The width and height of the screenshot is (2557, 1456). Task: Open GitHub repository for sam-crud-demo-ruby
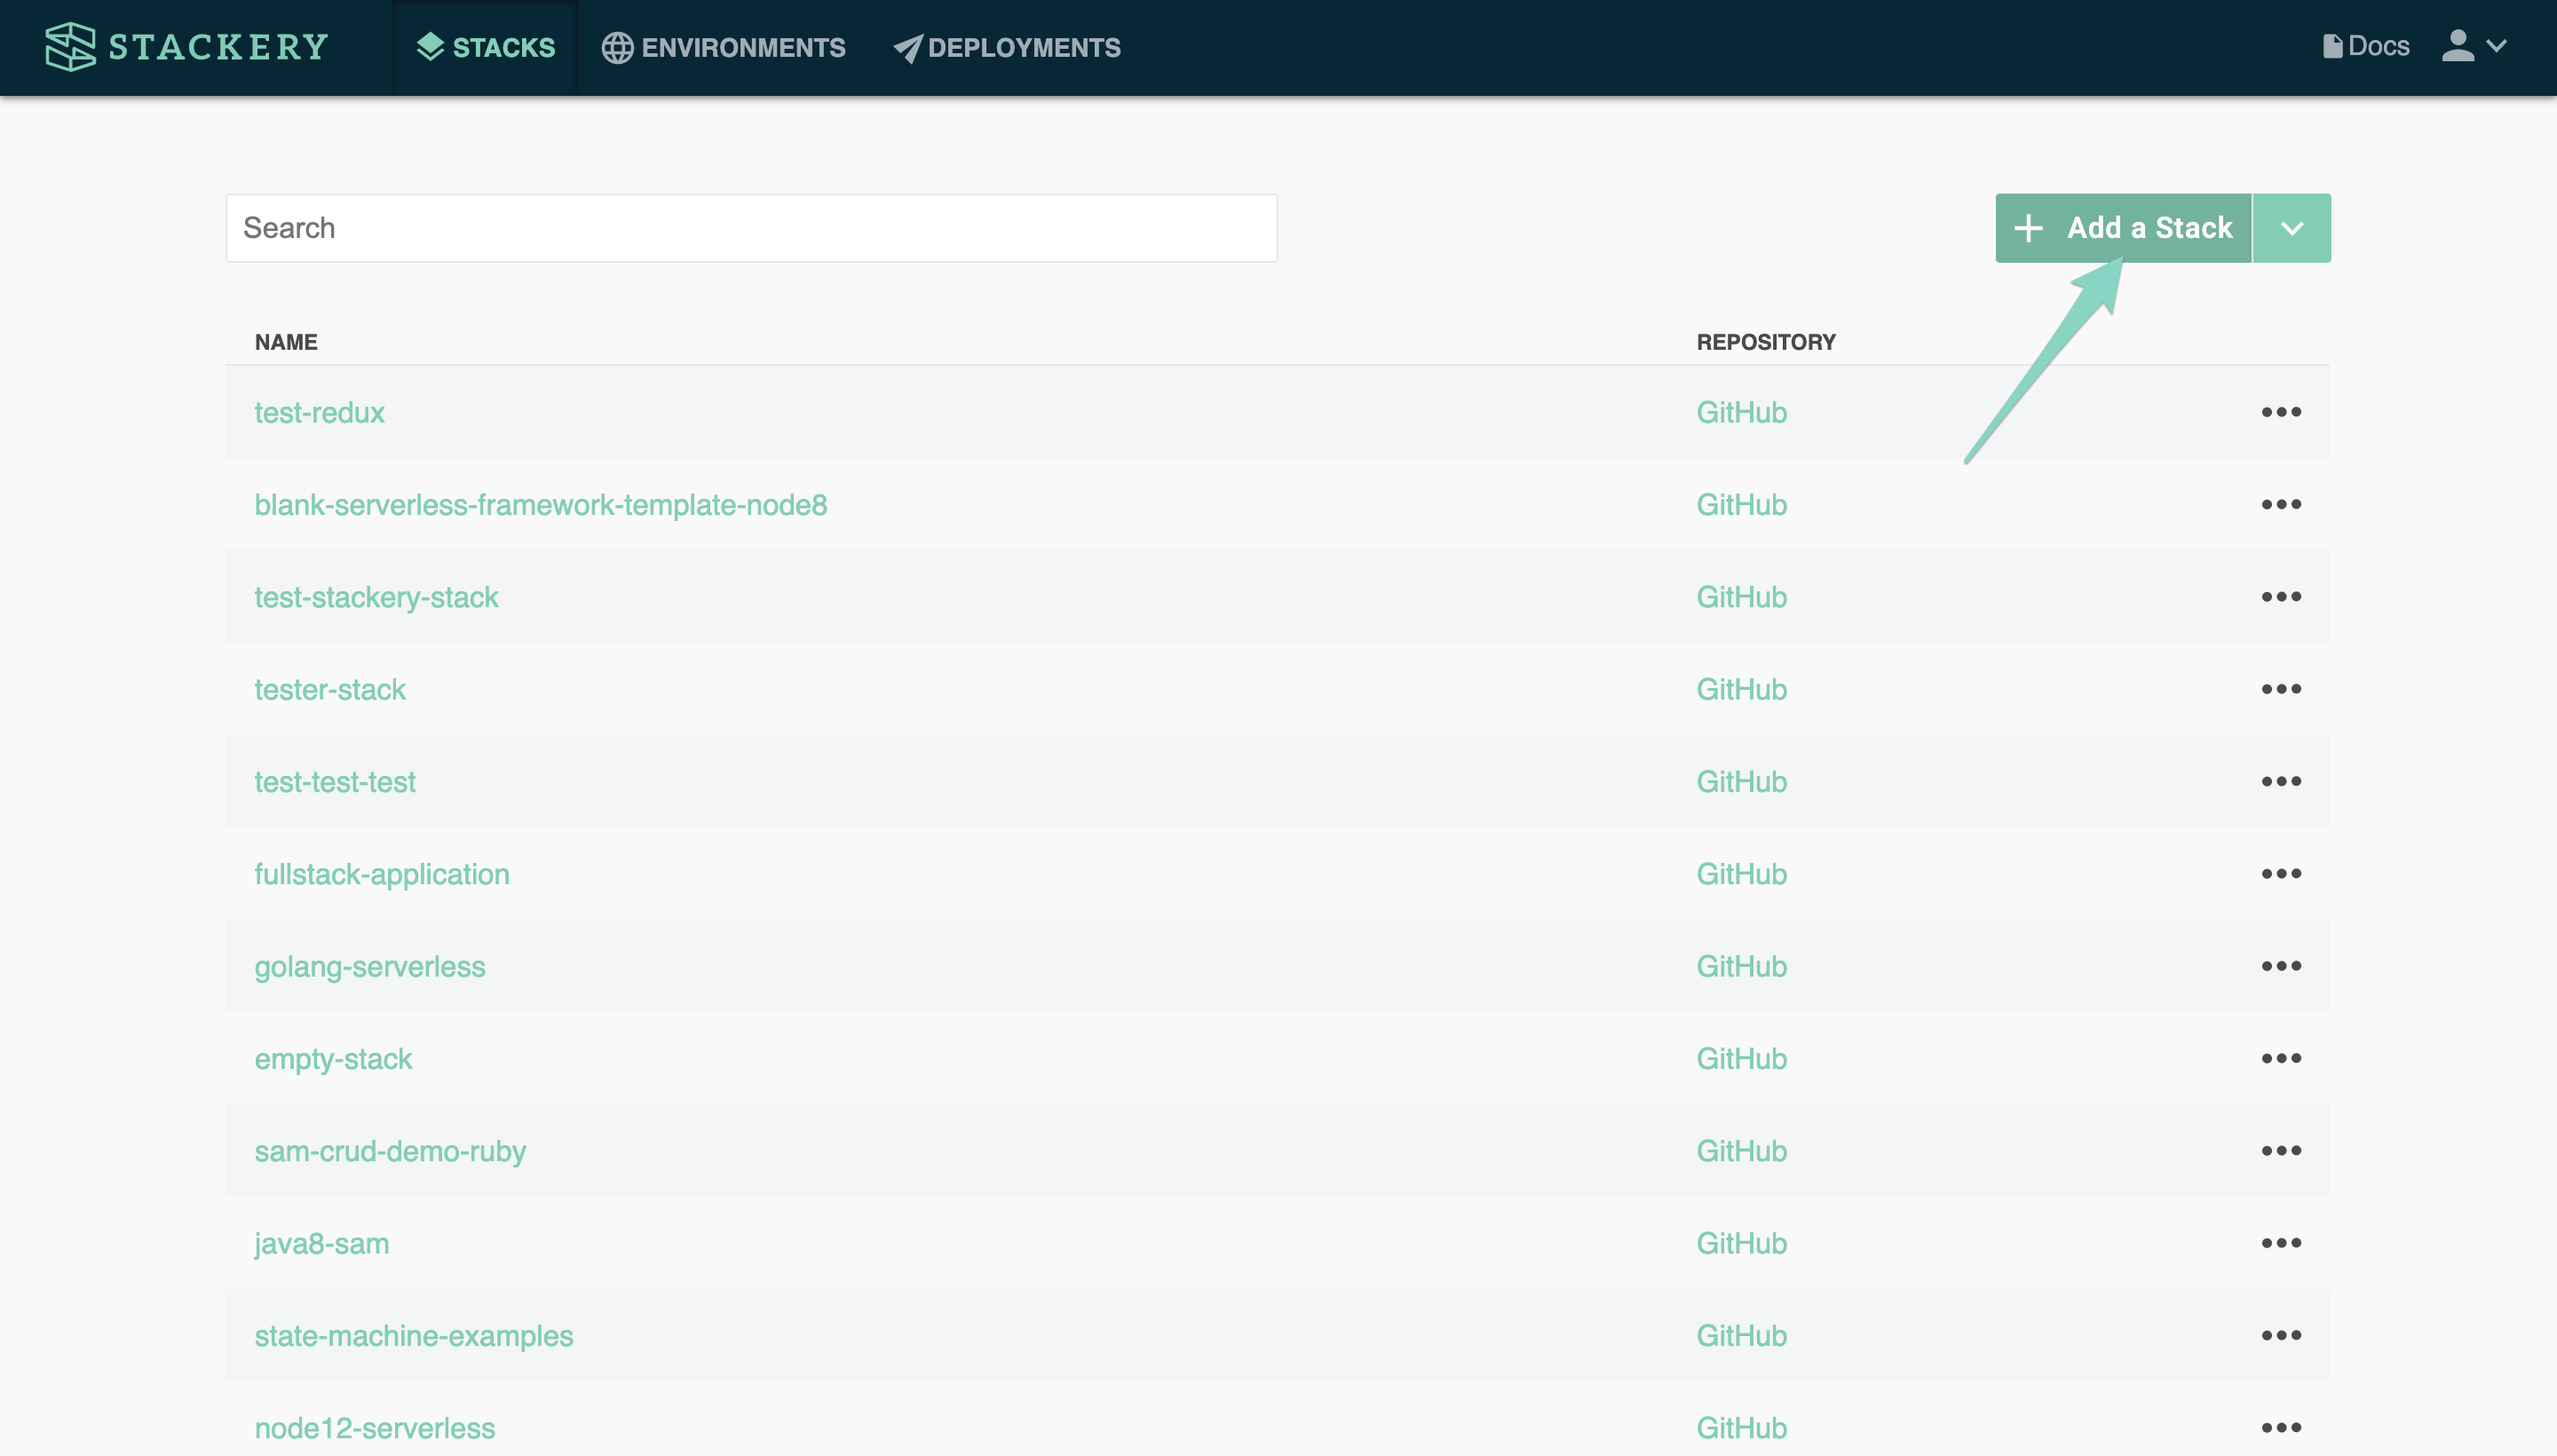coord(1741,1151)
